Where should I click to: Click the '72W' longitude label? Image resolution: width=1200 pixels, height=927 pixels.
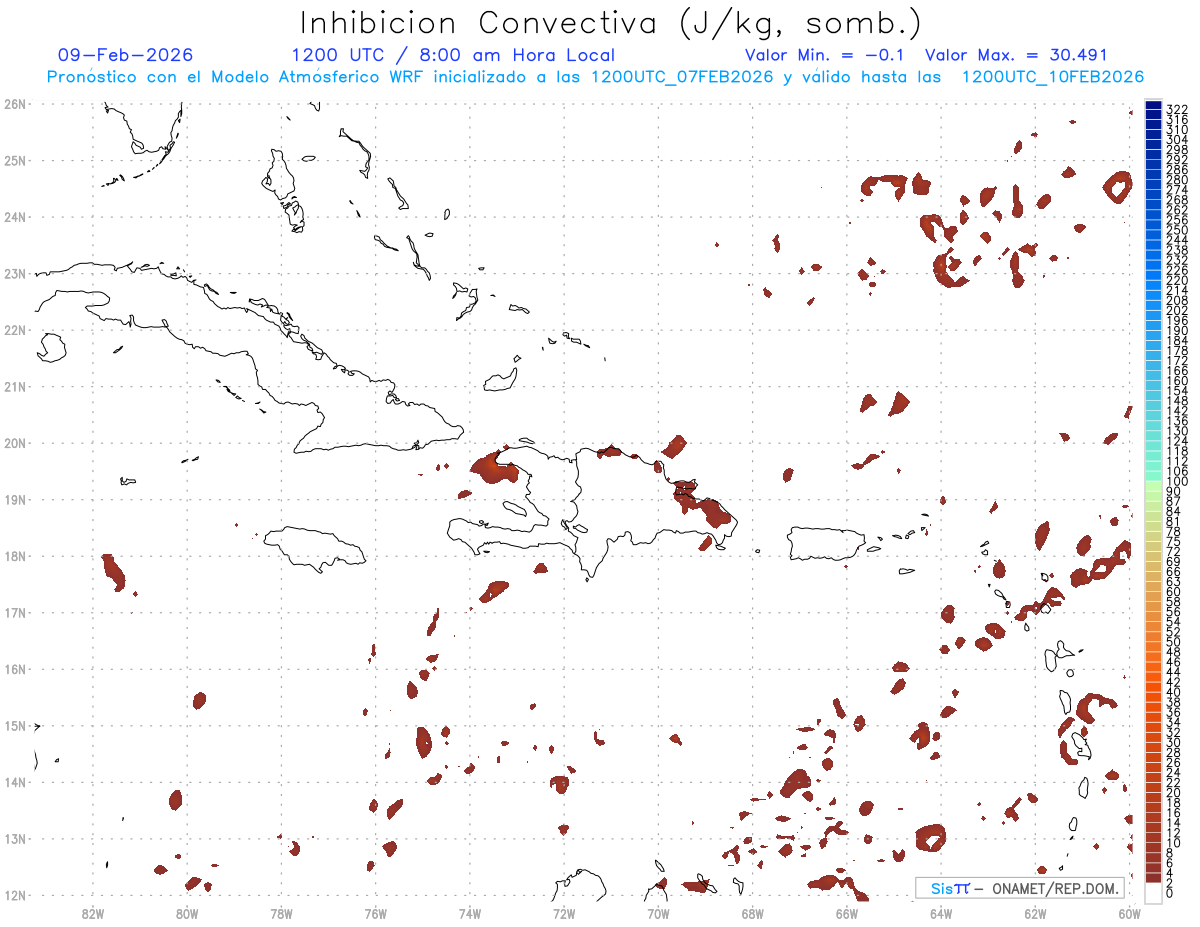(564, 912)
